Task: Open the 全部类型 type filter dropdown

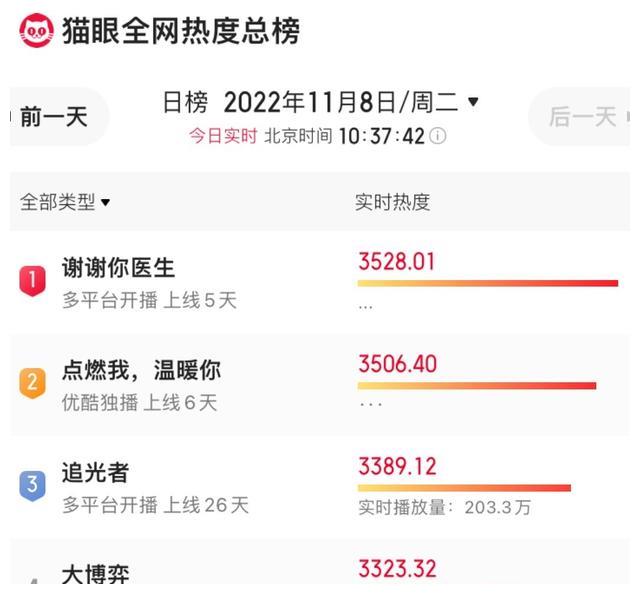Action: pos(65,202)
